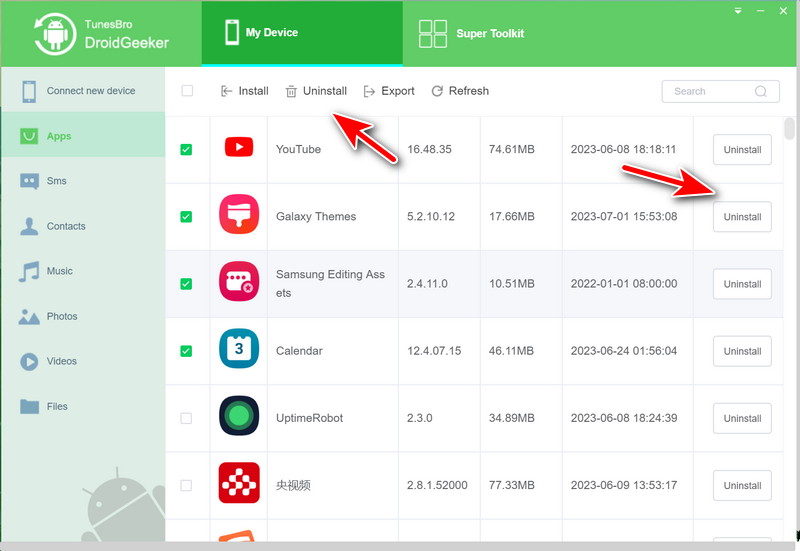Click the Calendar version 12.4.07.15

click(434, 351)
